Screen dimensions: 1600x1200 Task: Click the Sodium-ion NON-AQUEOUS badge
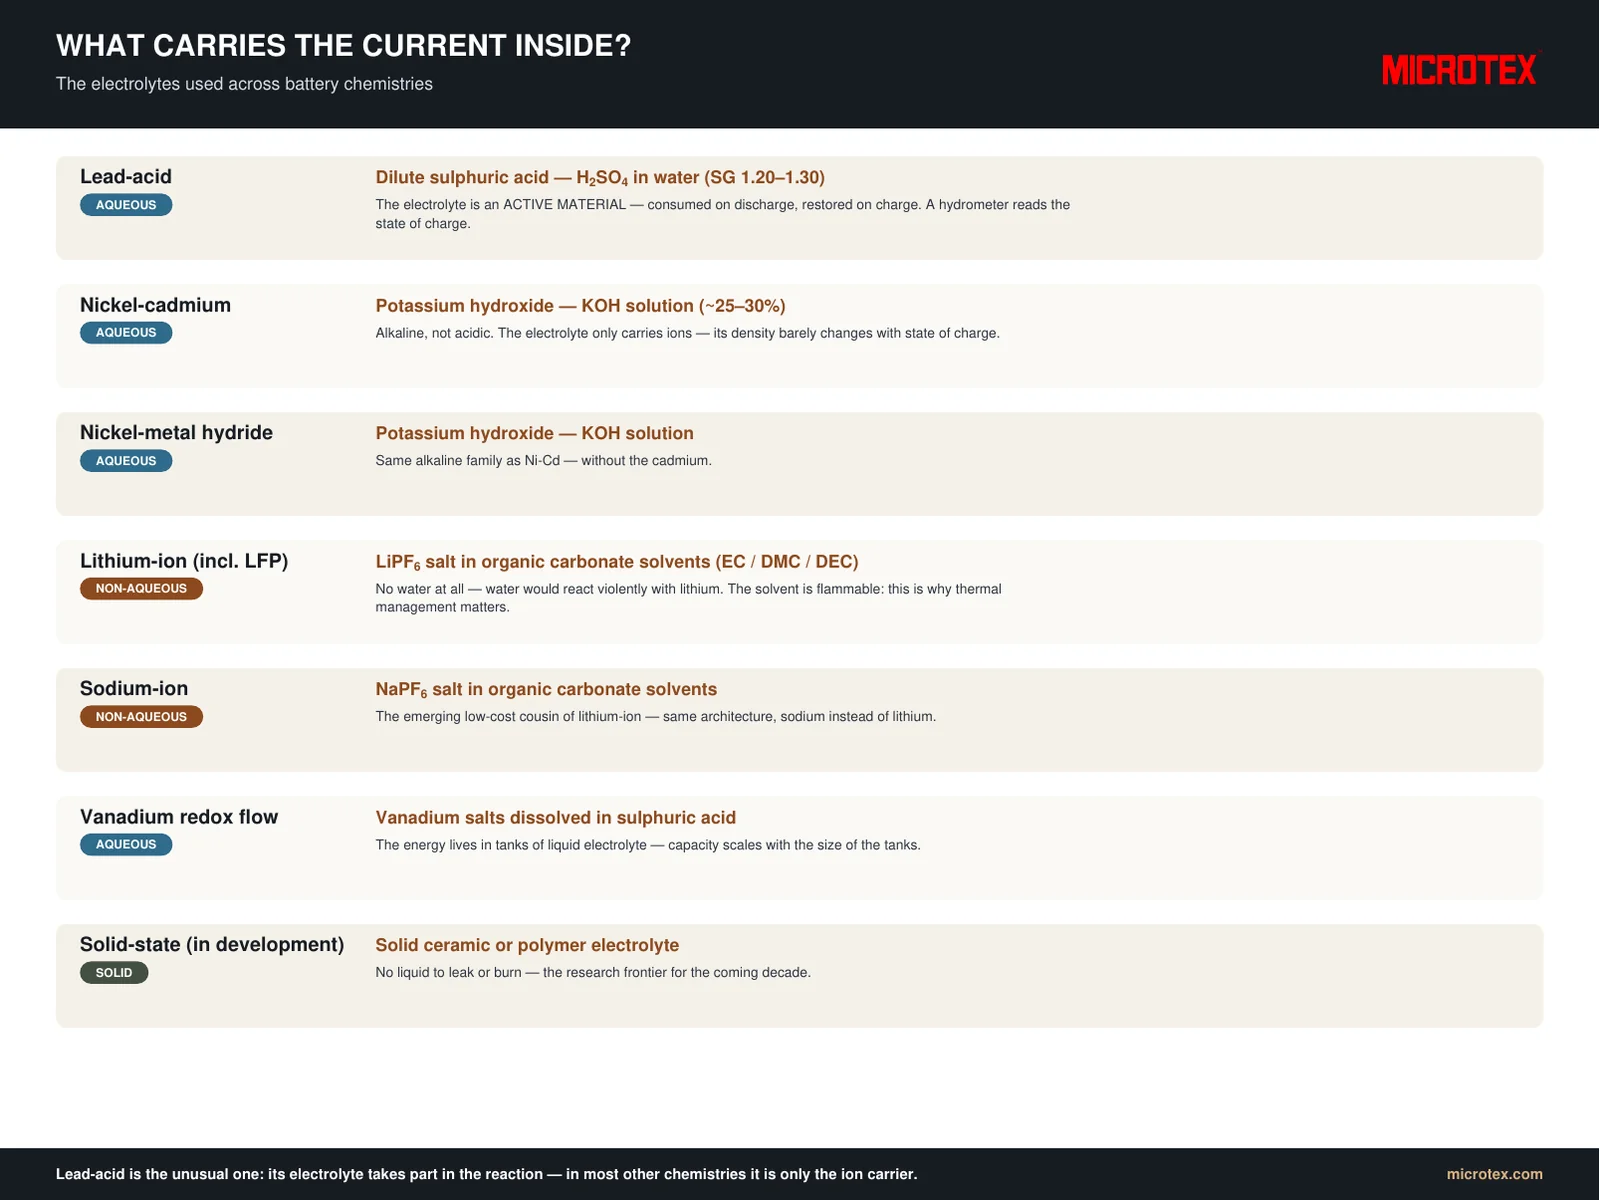(141, 717)
